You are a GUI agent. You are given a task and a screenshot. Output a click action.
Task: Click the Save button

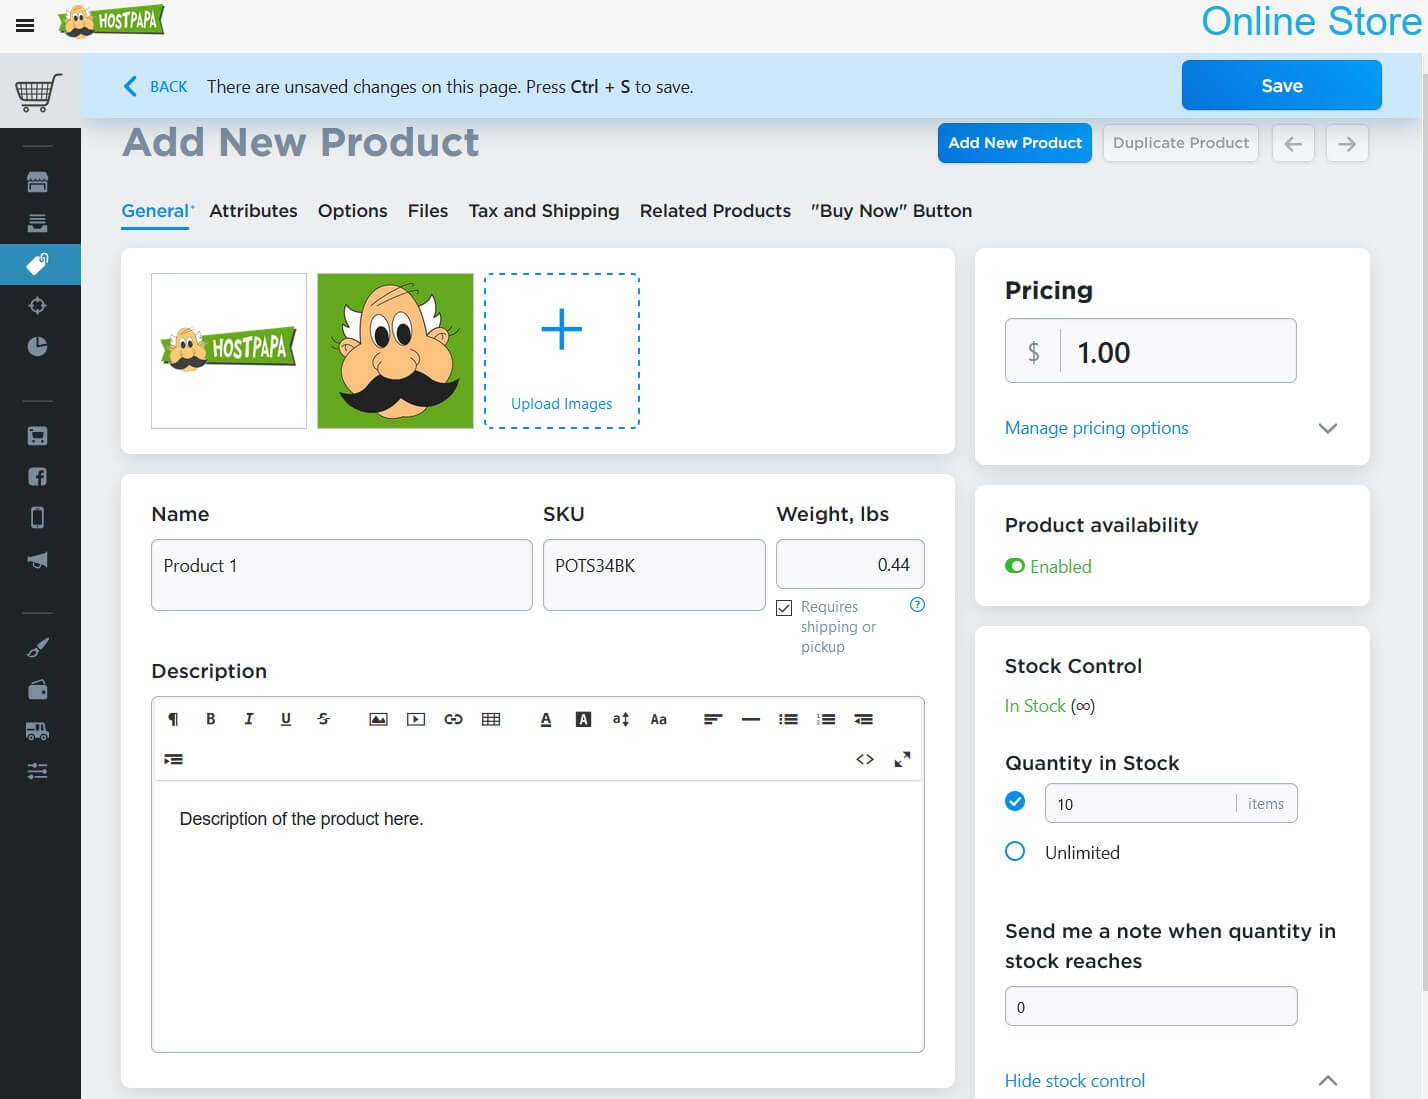[x=1281, y=85]
